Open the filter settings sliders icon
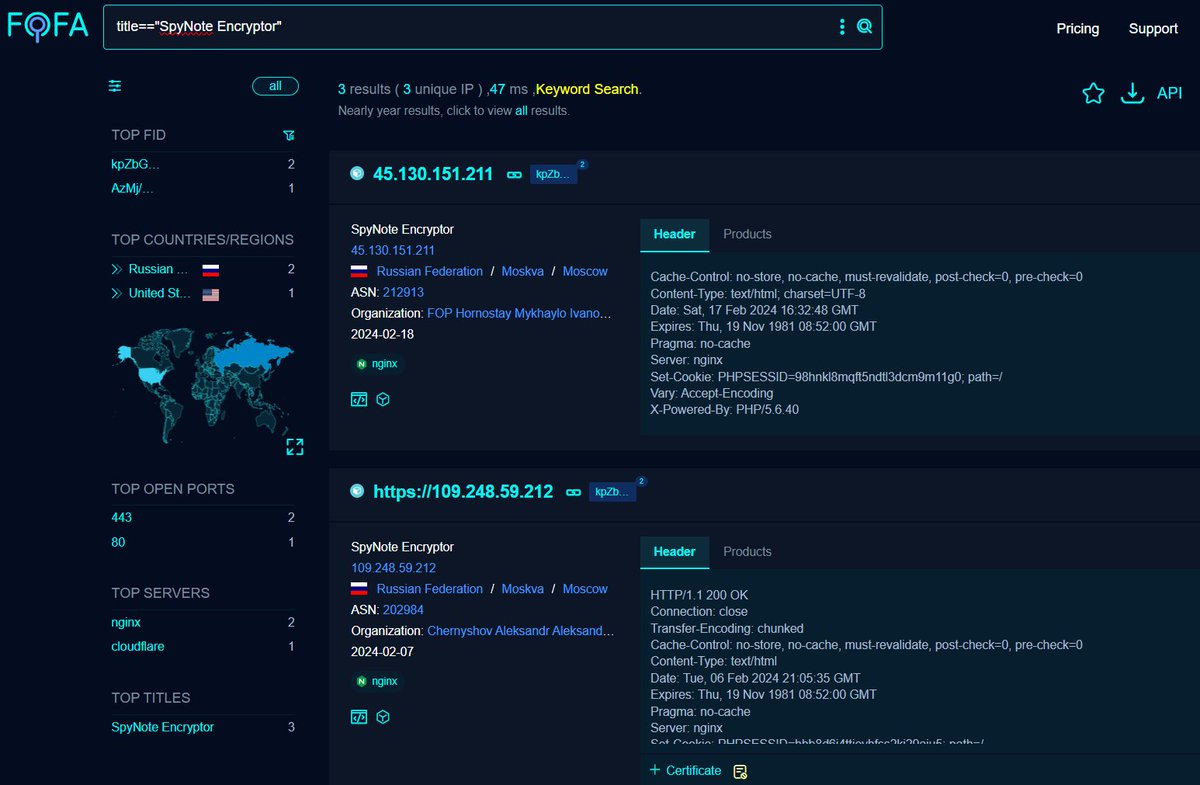 pyautogui.click(x=115, y=86)
